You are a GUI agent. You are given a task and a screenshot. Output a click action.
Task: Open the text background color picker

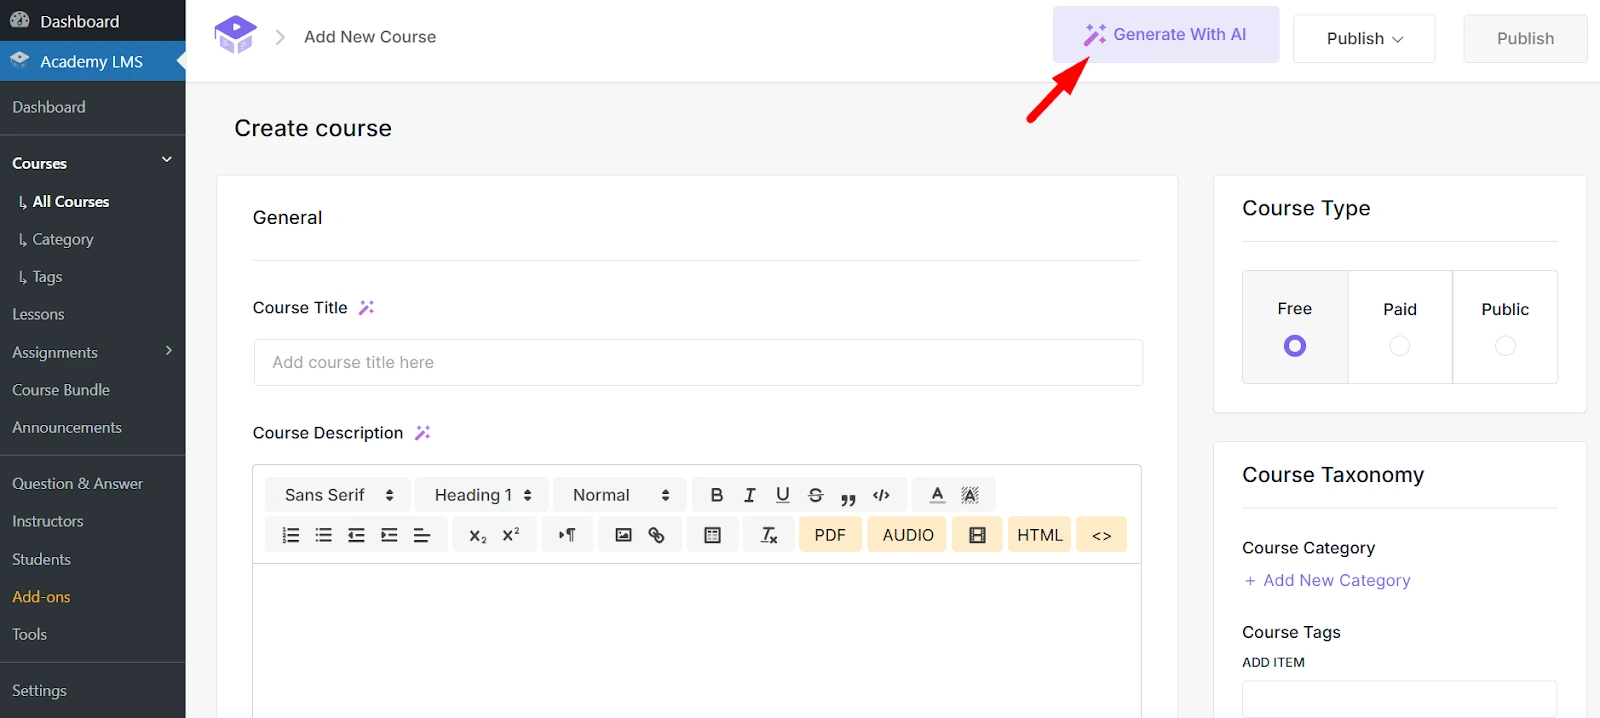pos(970,495)
